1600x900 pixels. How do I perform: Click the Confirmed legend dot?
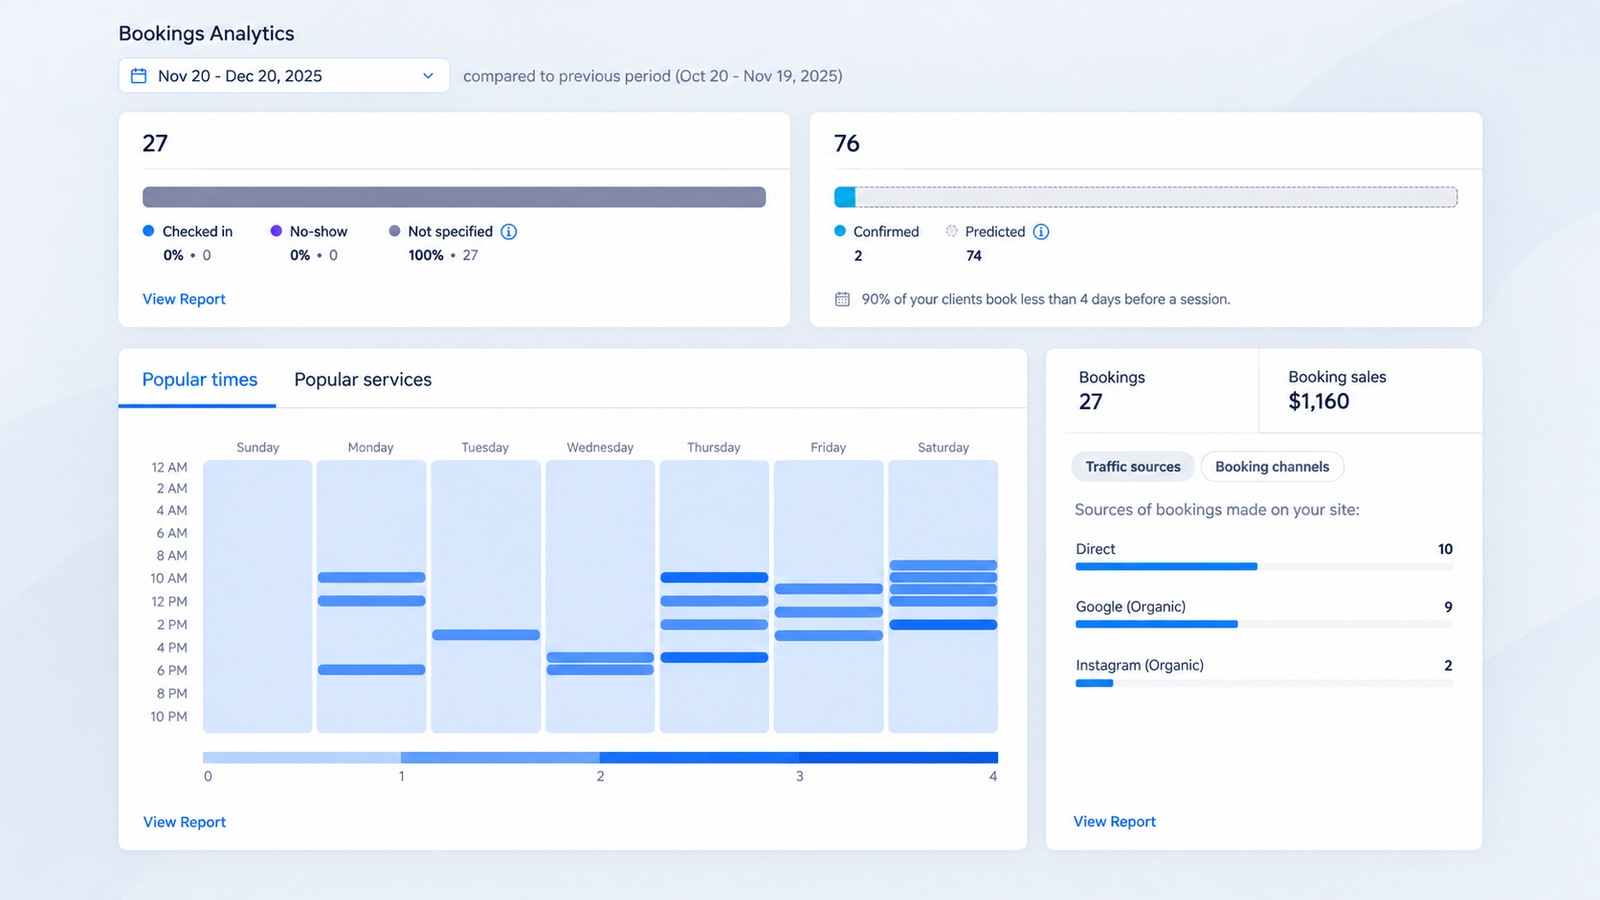tap(840, 231)
